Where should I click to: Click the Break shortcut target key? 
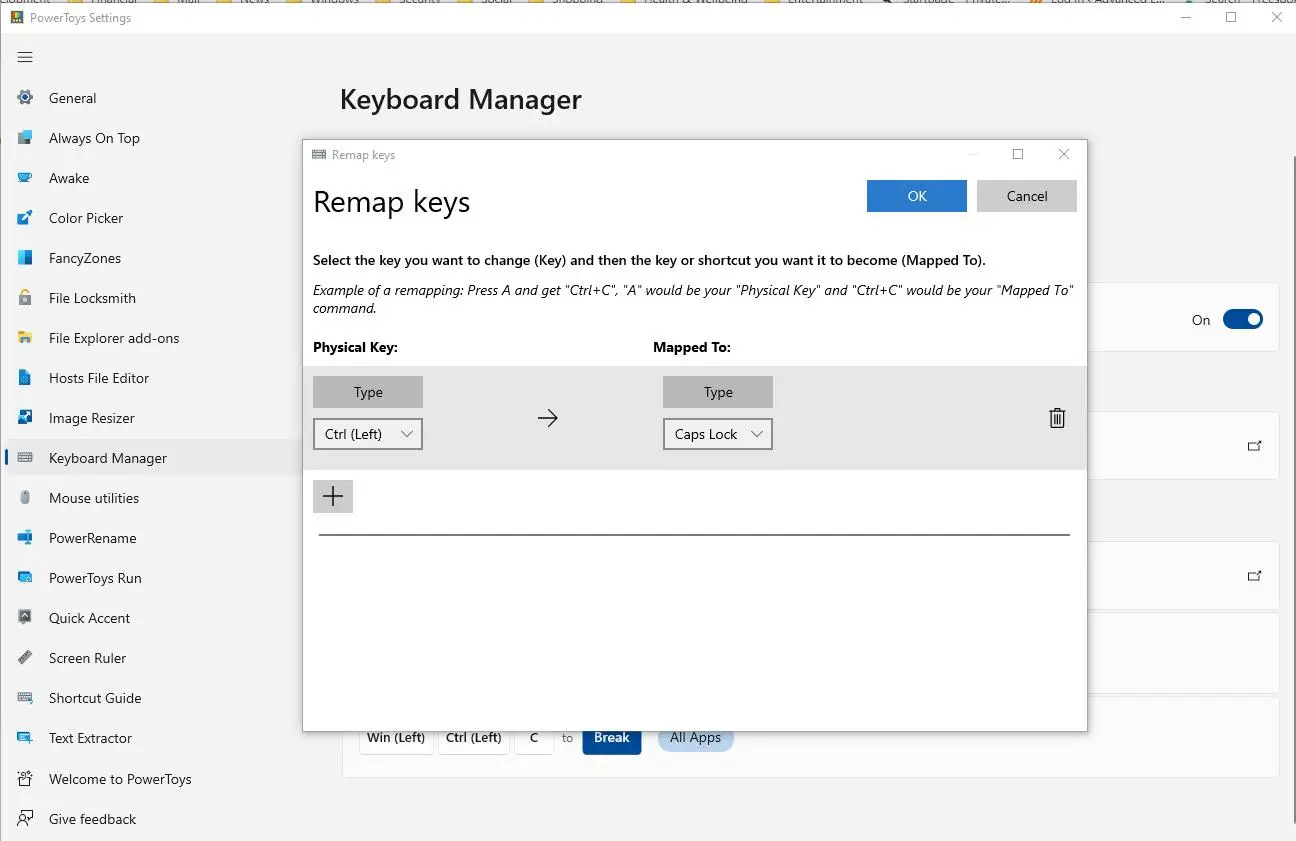(x=612, y=739)
